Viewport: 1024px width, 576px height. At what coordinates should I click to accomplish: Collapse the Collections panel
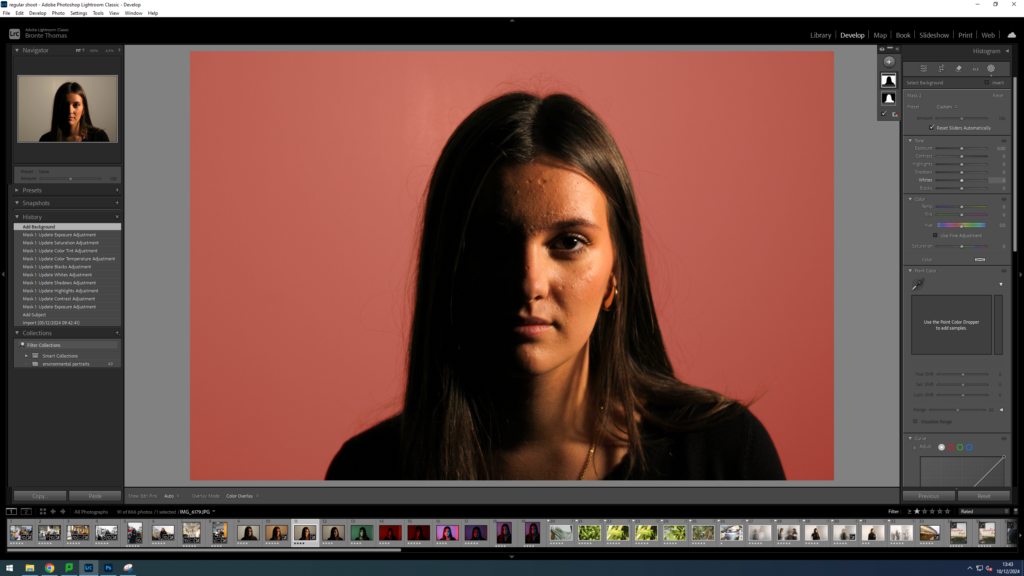click(x=17, y=333)
